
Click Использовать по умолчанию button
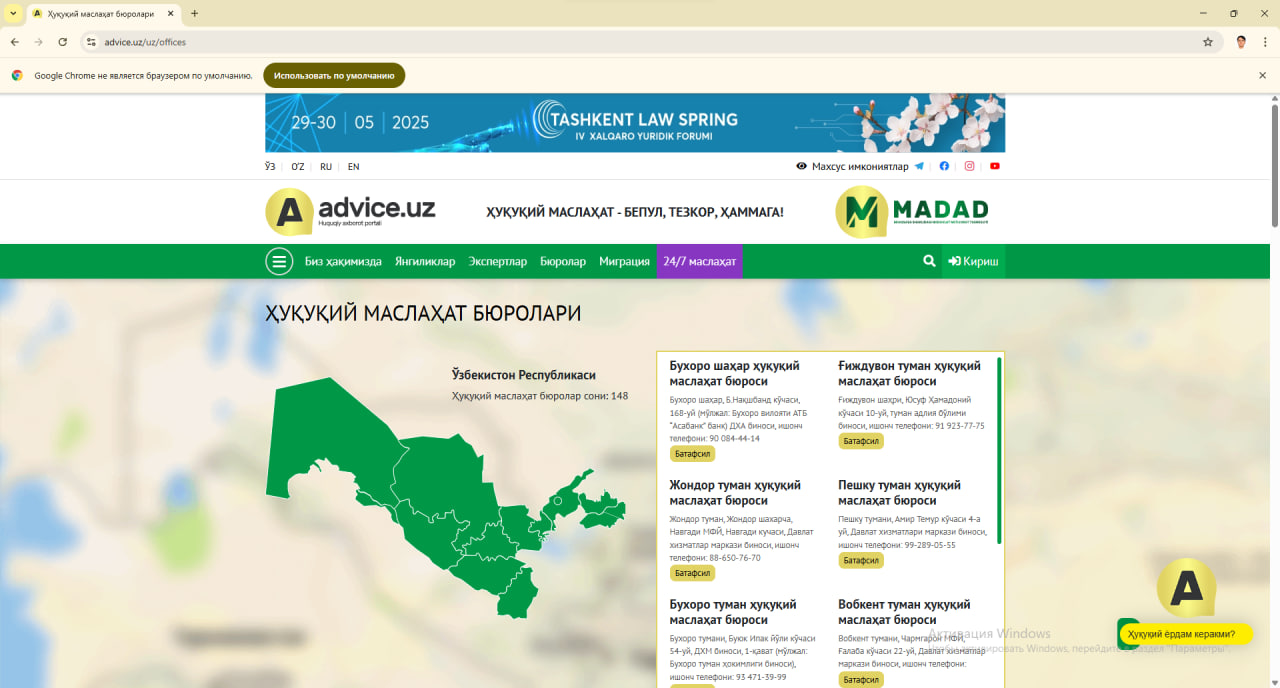(334, 75)
